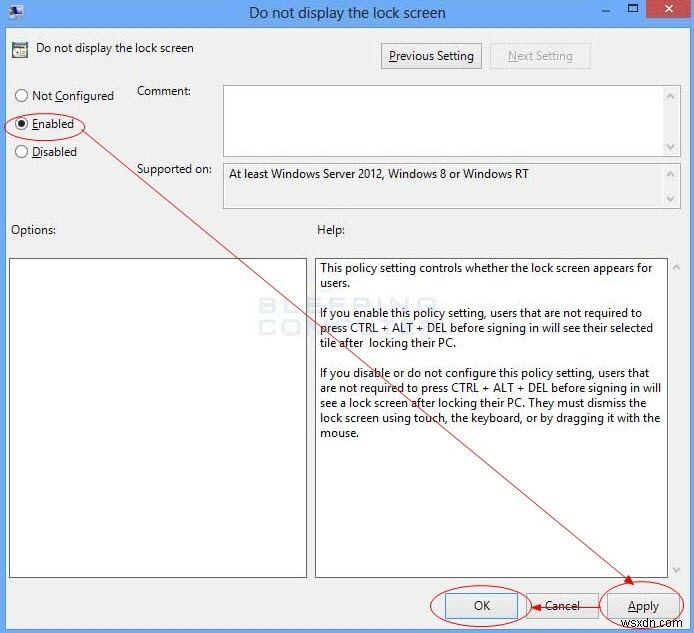
Task: Click the Comment box scroll down arrow
Action: (671, 147)
